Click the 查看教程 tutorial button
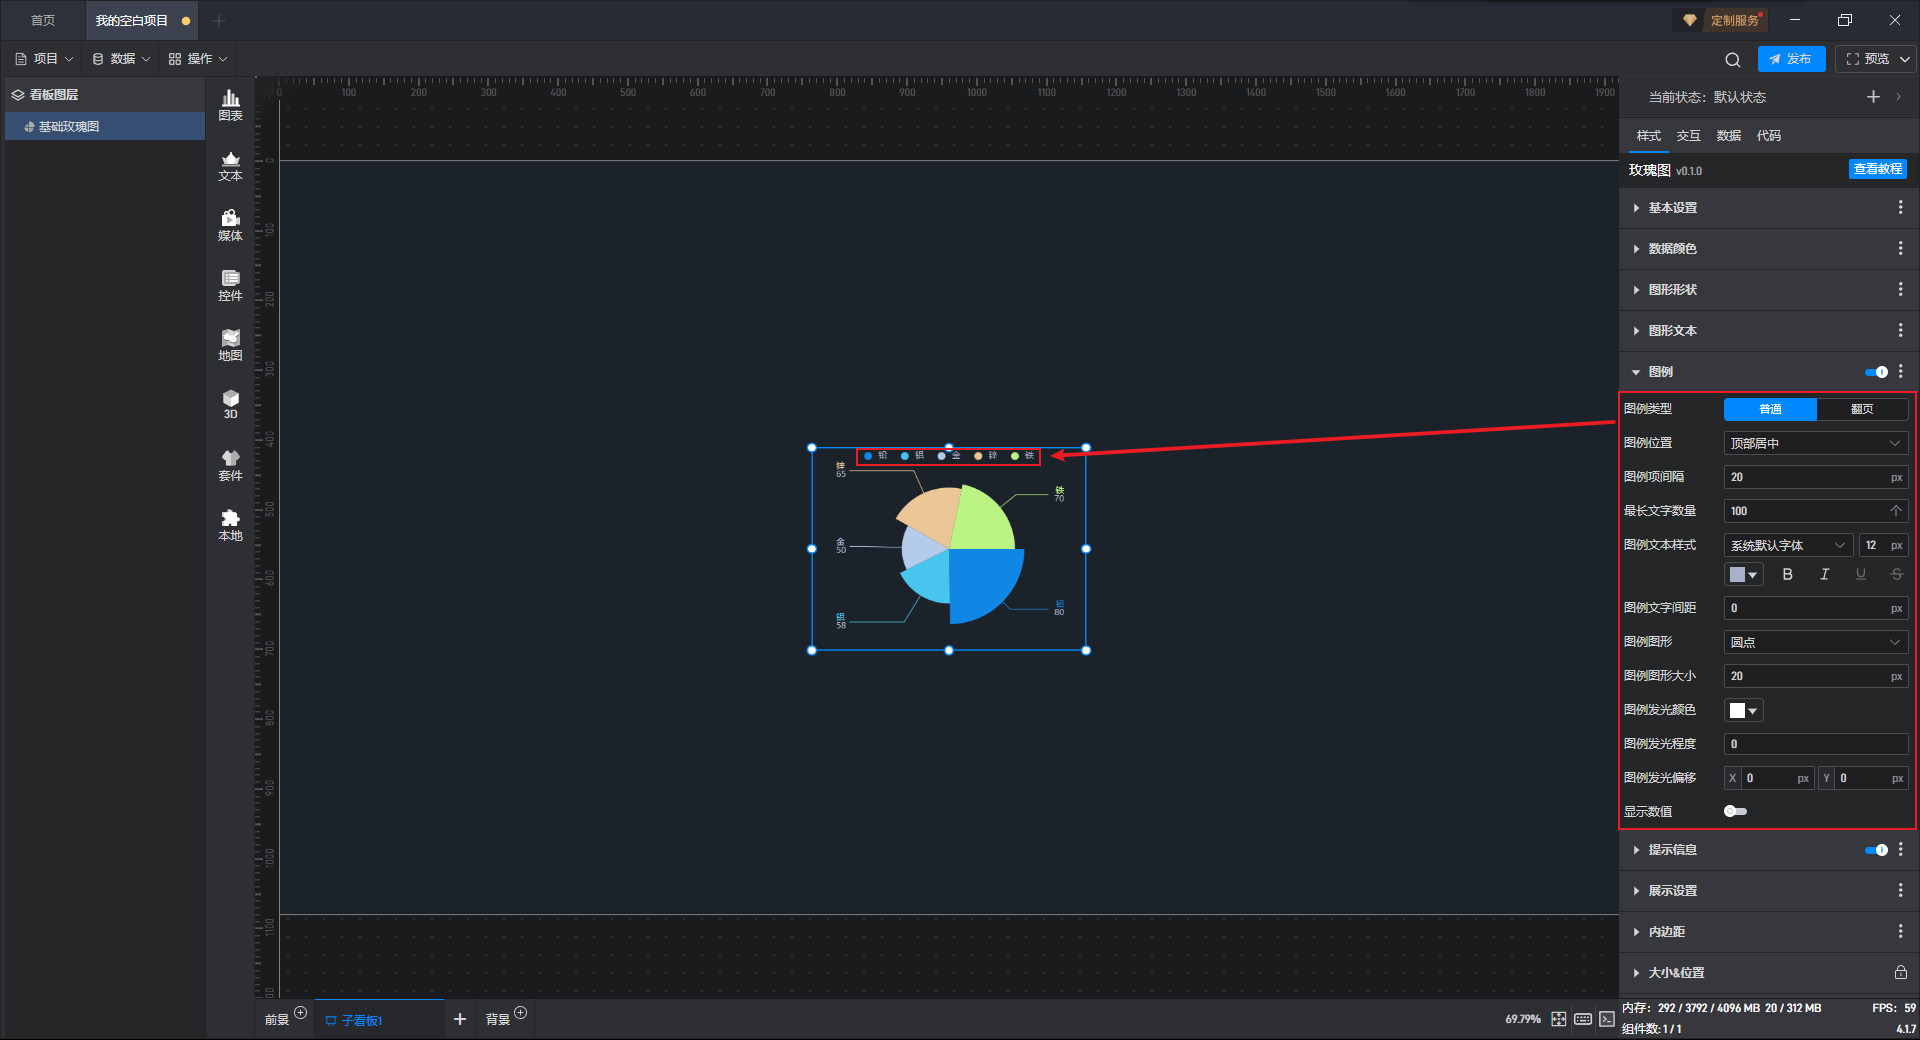The image size is (1920, 1040). coord(1877,169)
